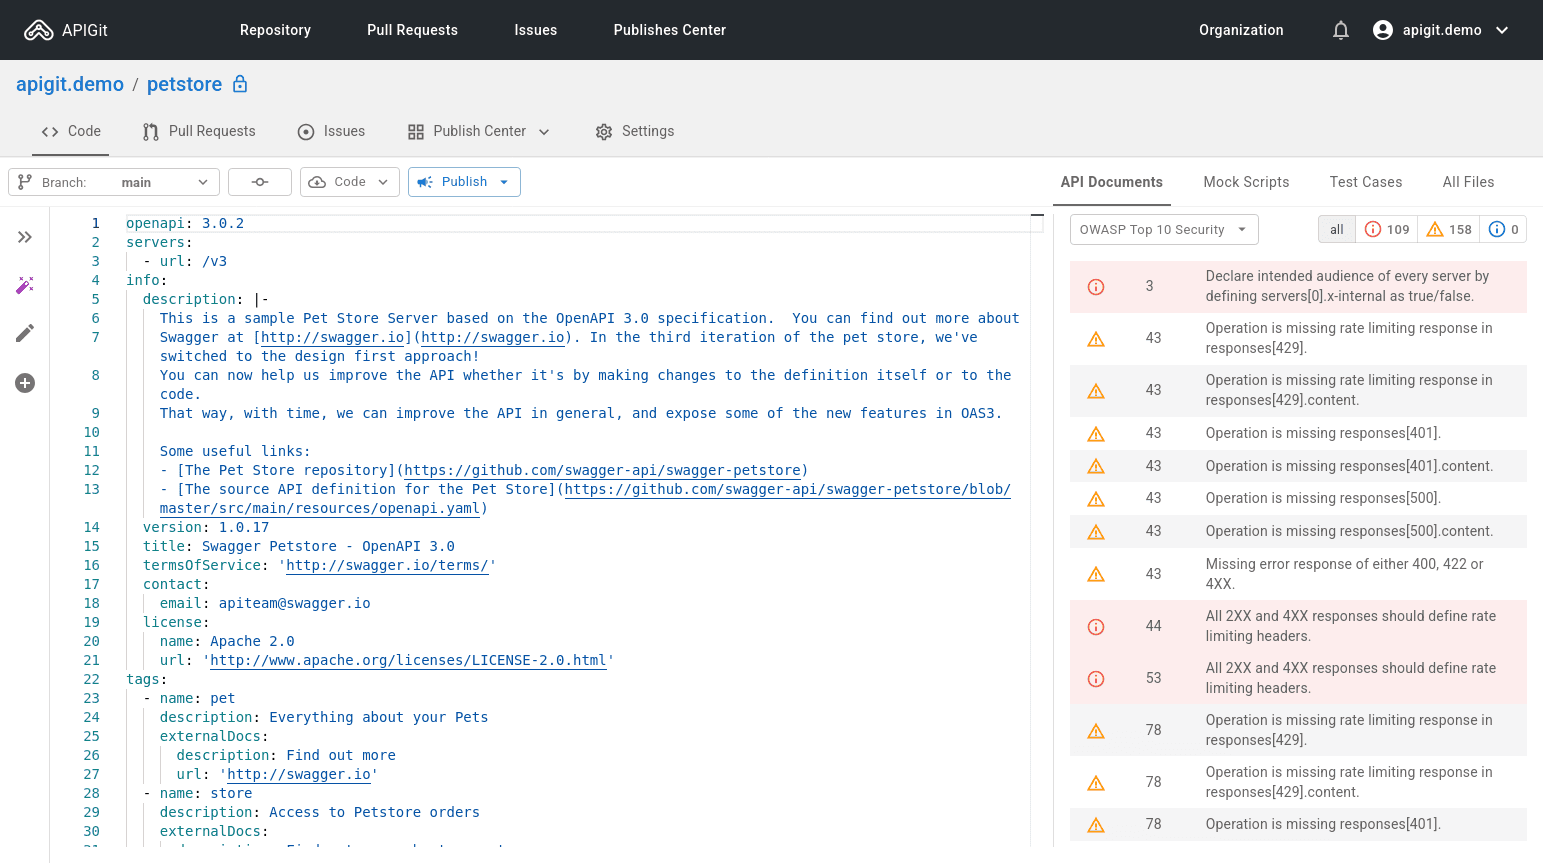This screenshot has width=1543, height=863.
Task: Click the Publish button
Action: (463, 182)
